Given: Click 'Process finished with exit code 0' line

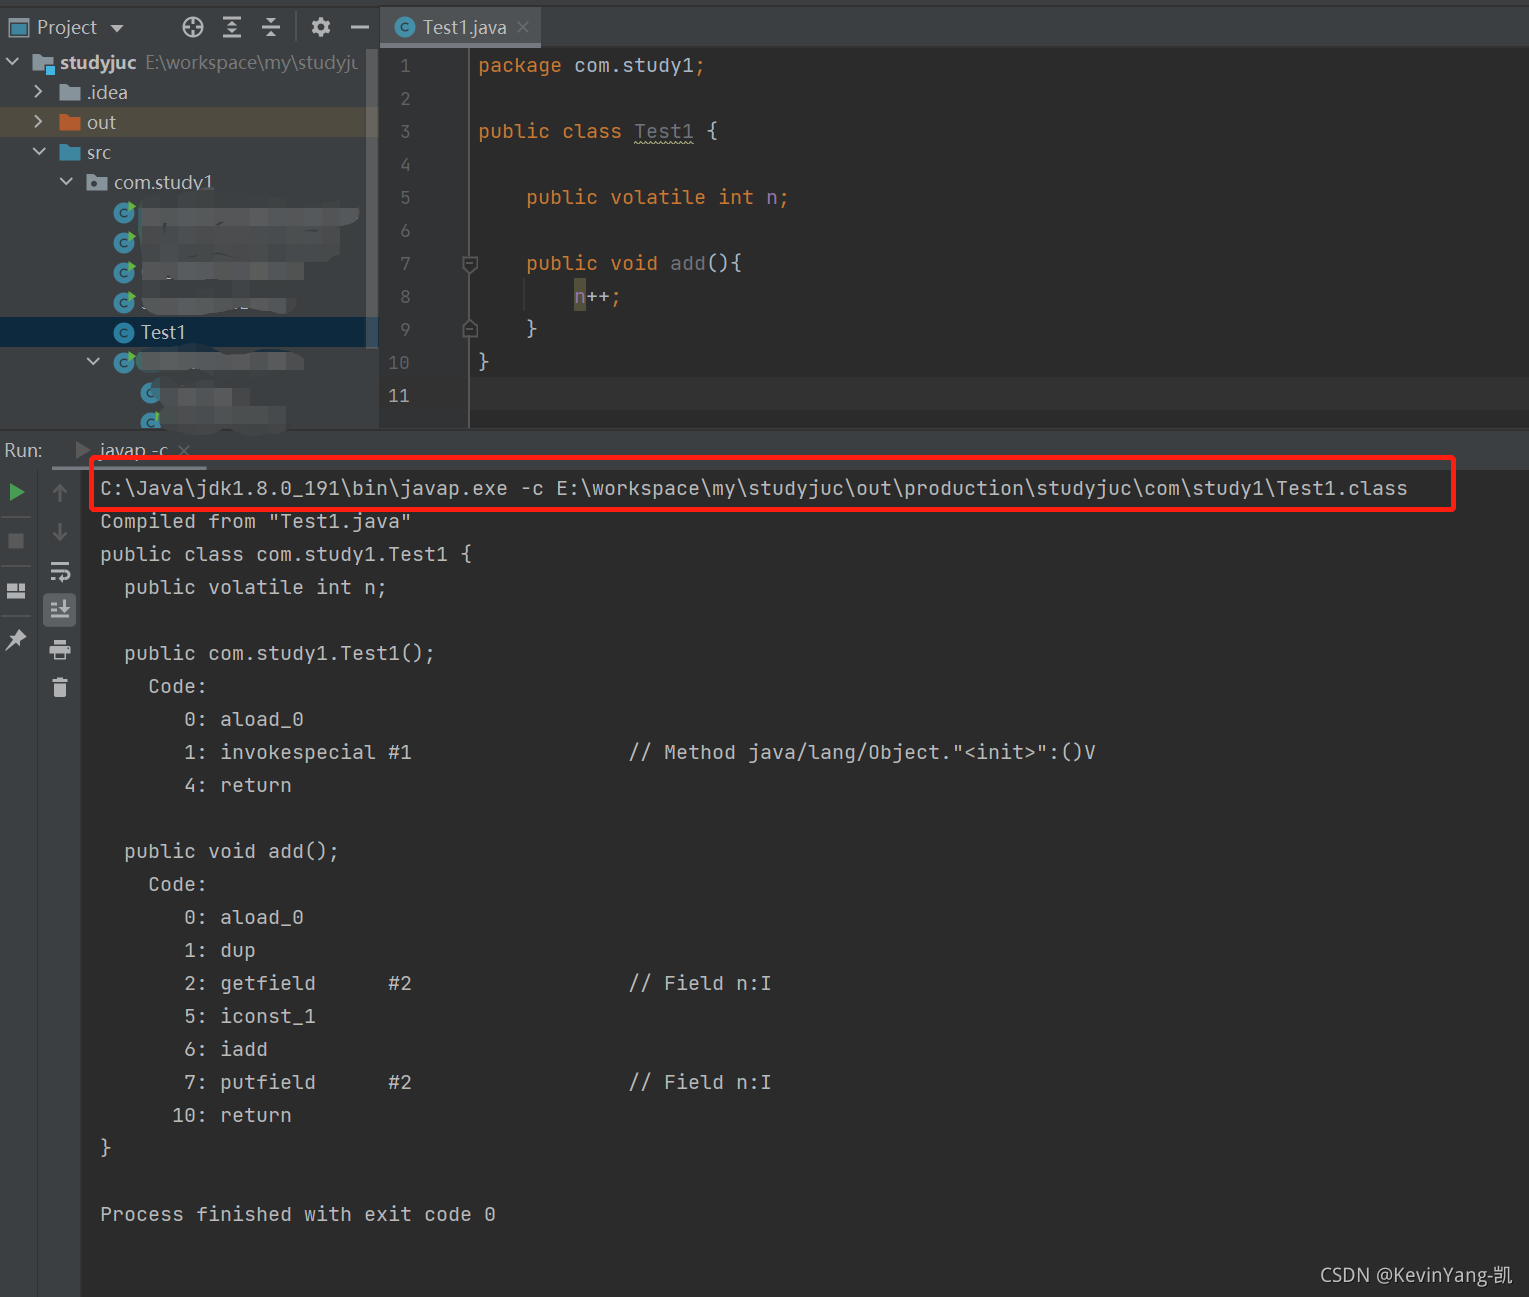Looking at the screenshot, I should [298, 1214].
